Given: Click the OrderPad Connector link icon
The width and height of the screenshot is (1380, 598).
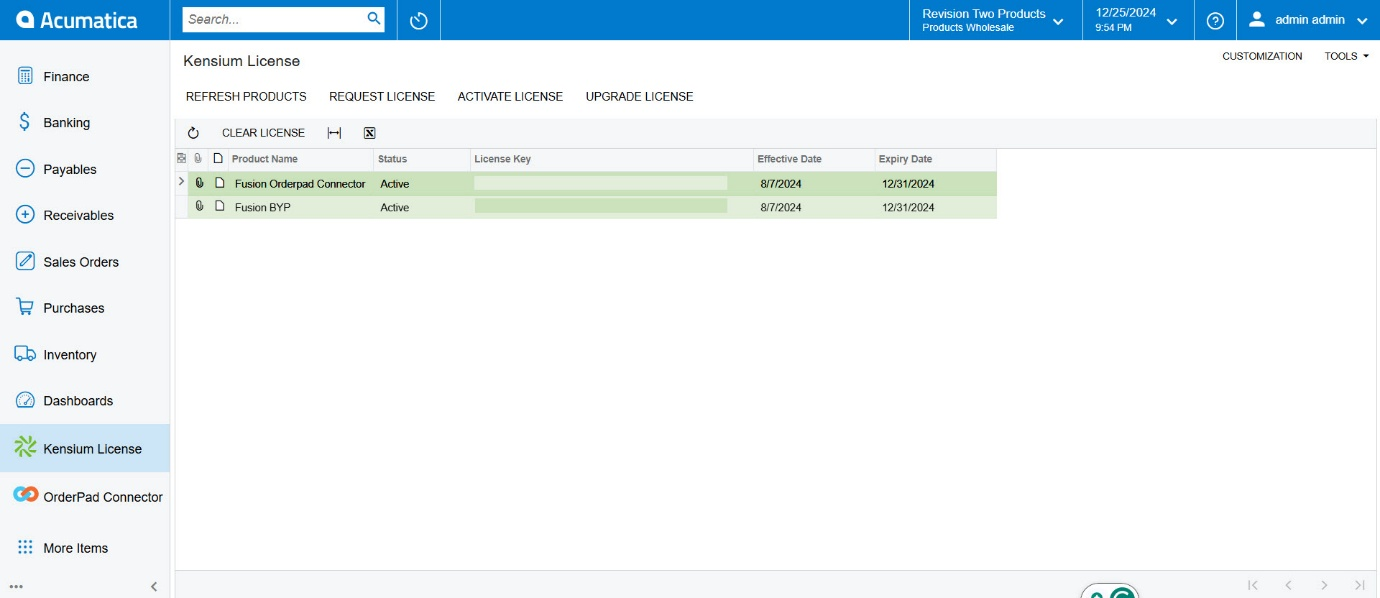Looking at the screenshot, I should (26, 495).
